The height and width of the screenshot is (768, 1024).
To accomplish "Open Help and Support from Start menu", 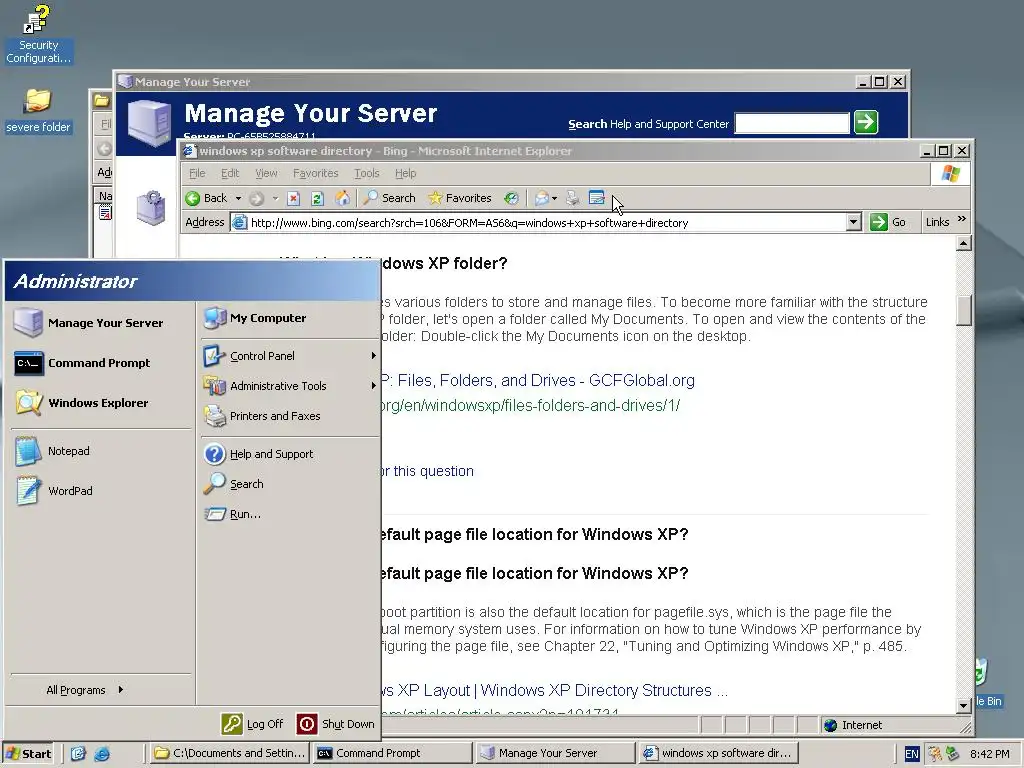I will [289, 454].
